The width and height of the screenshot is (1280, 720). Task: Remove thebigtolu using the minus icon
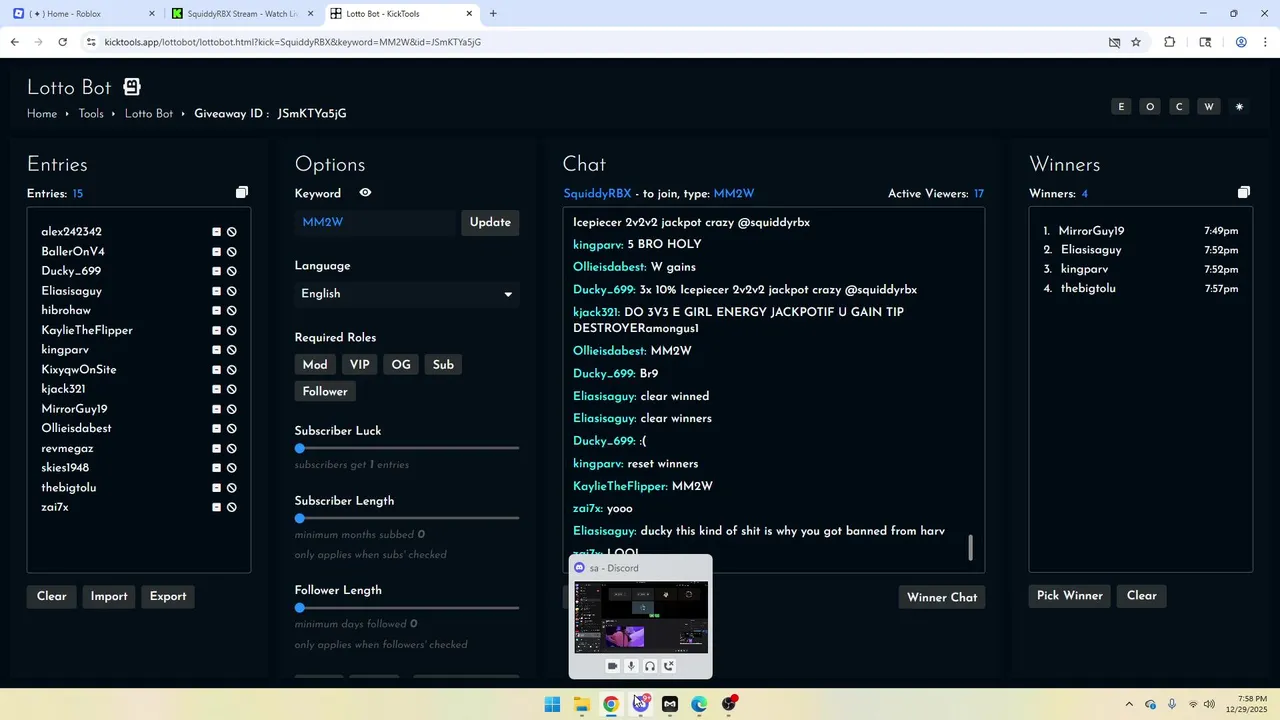click(x=216, y=487)
